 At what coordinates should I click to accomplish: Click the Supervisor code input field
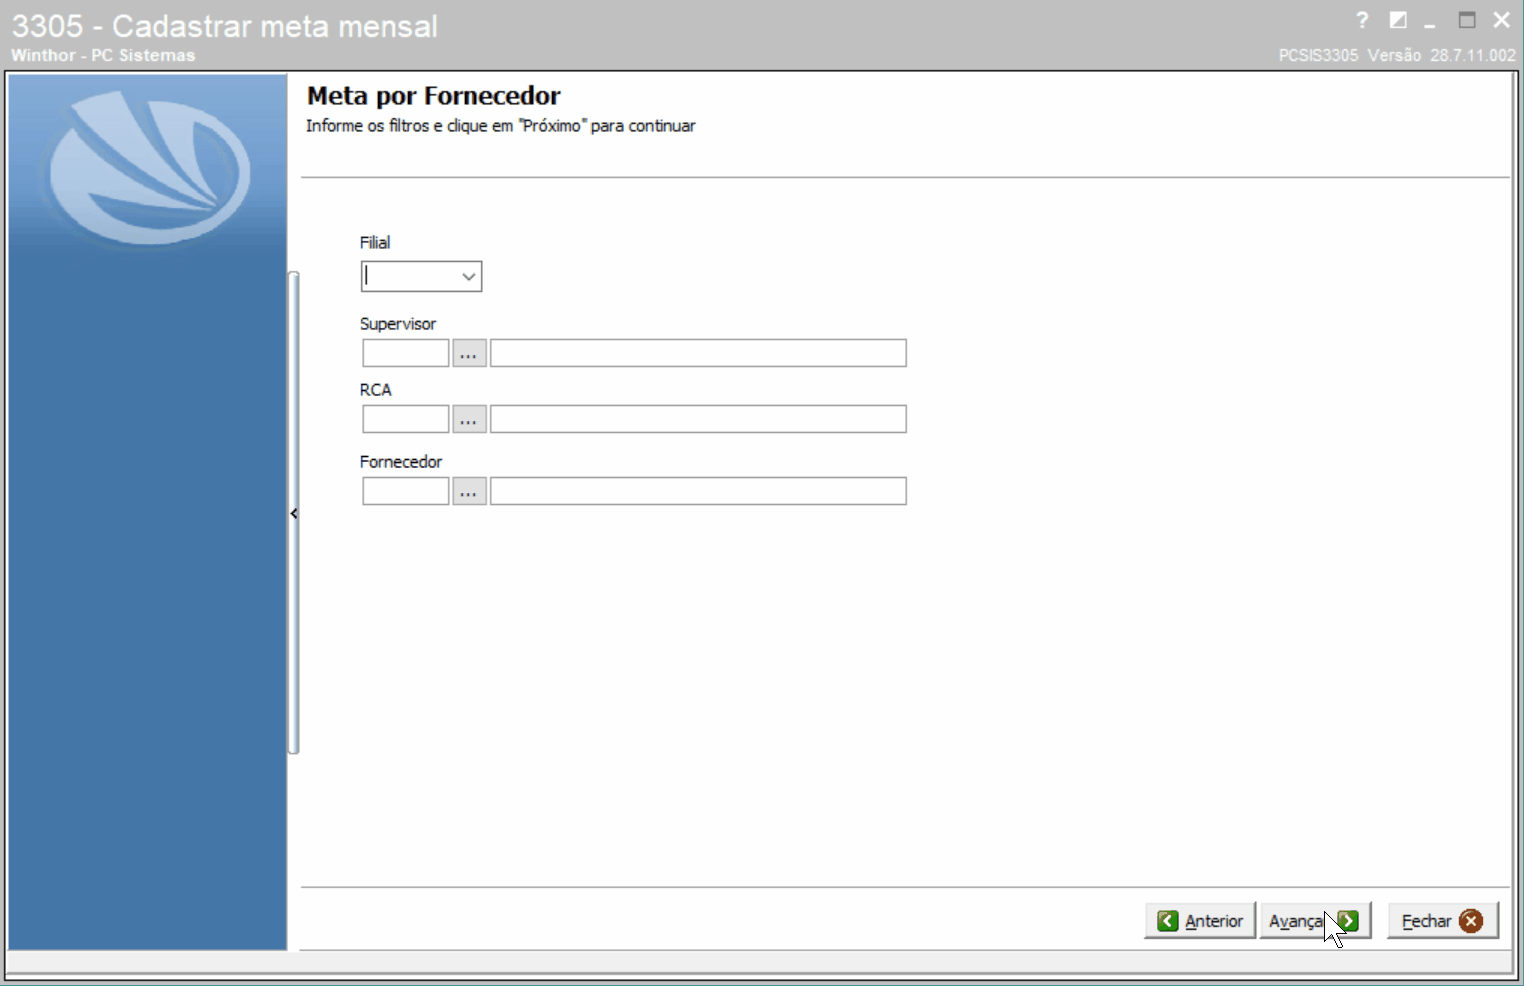click(405, 353)
